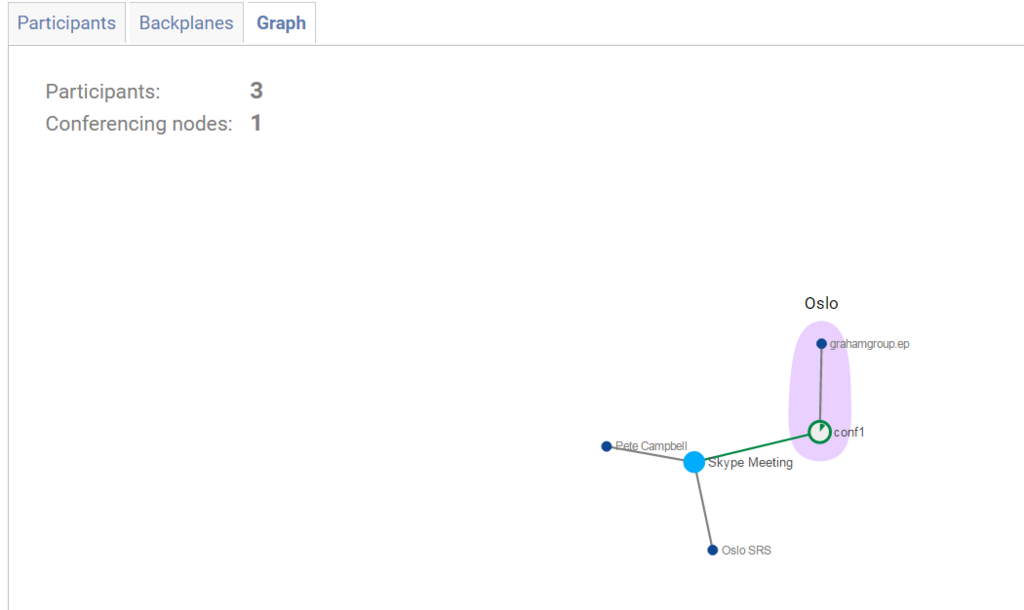
Task: Open the Backplanes tab
Action: pyautogui.click(x=186, y=23)
